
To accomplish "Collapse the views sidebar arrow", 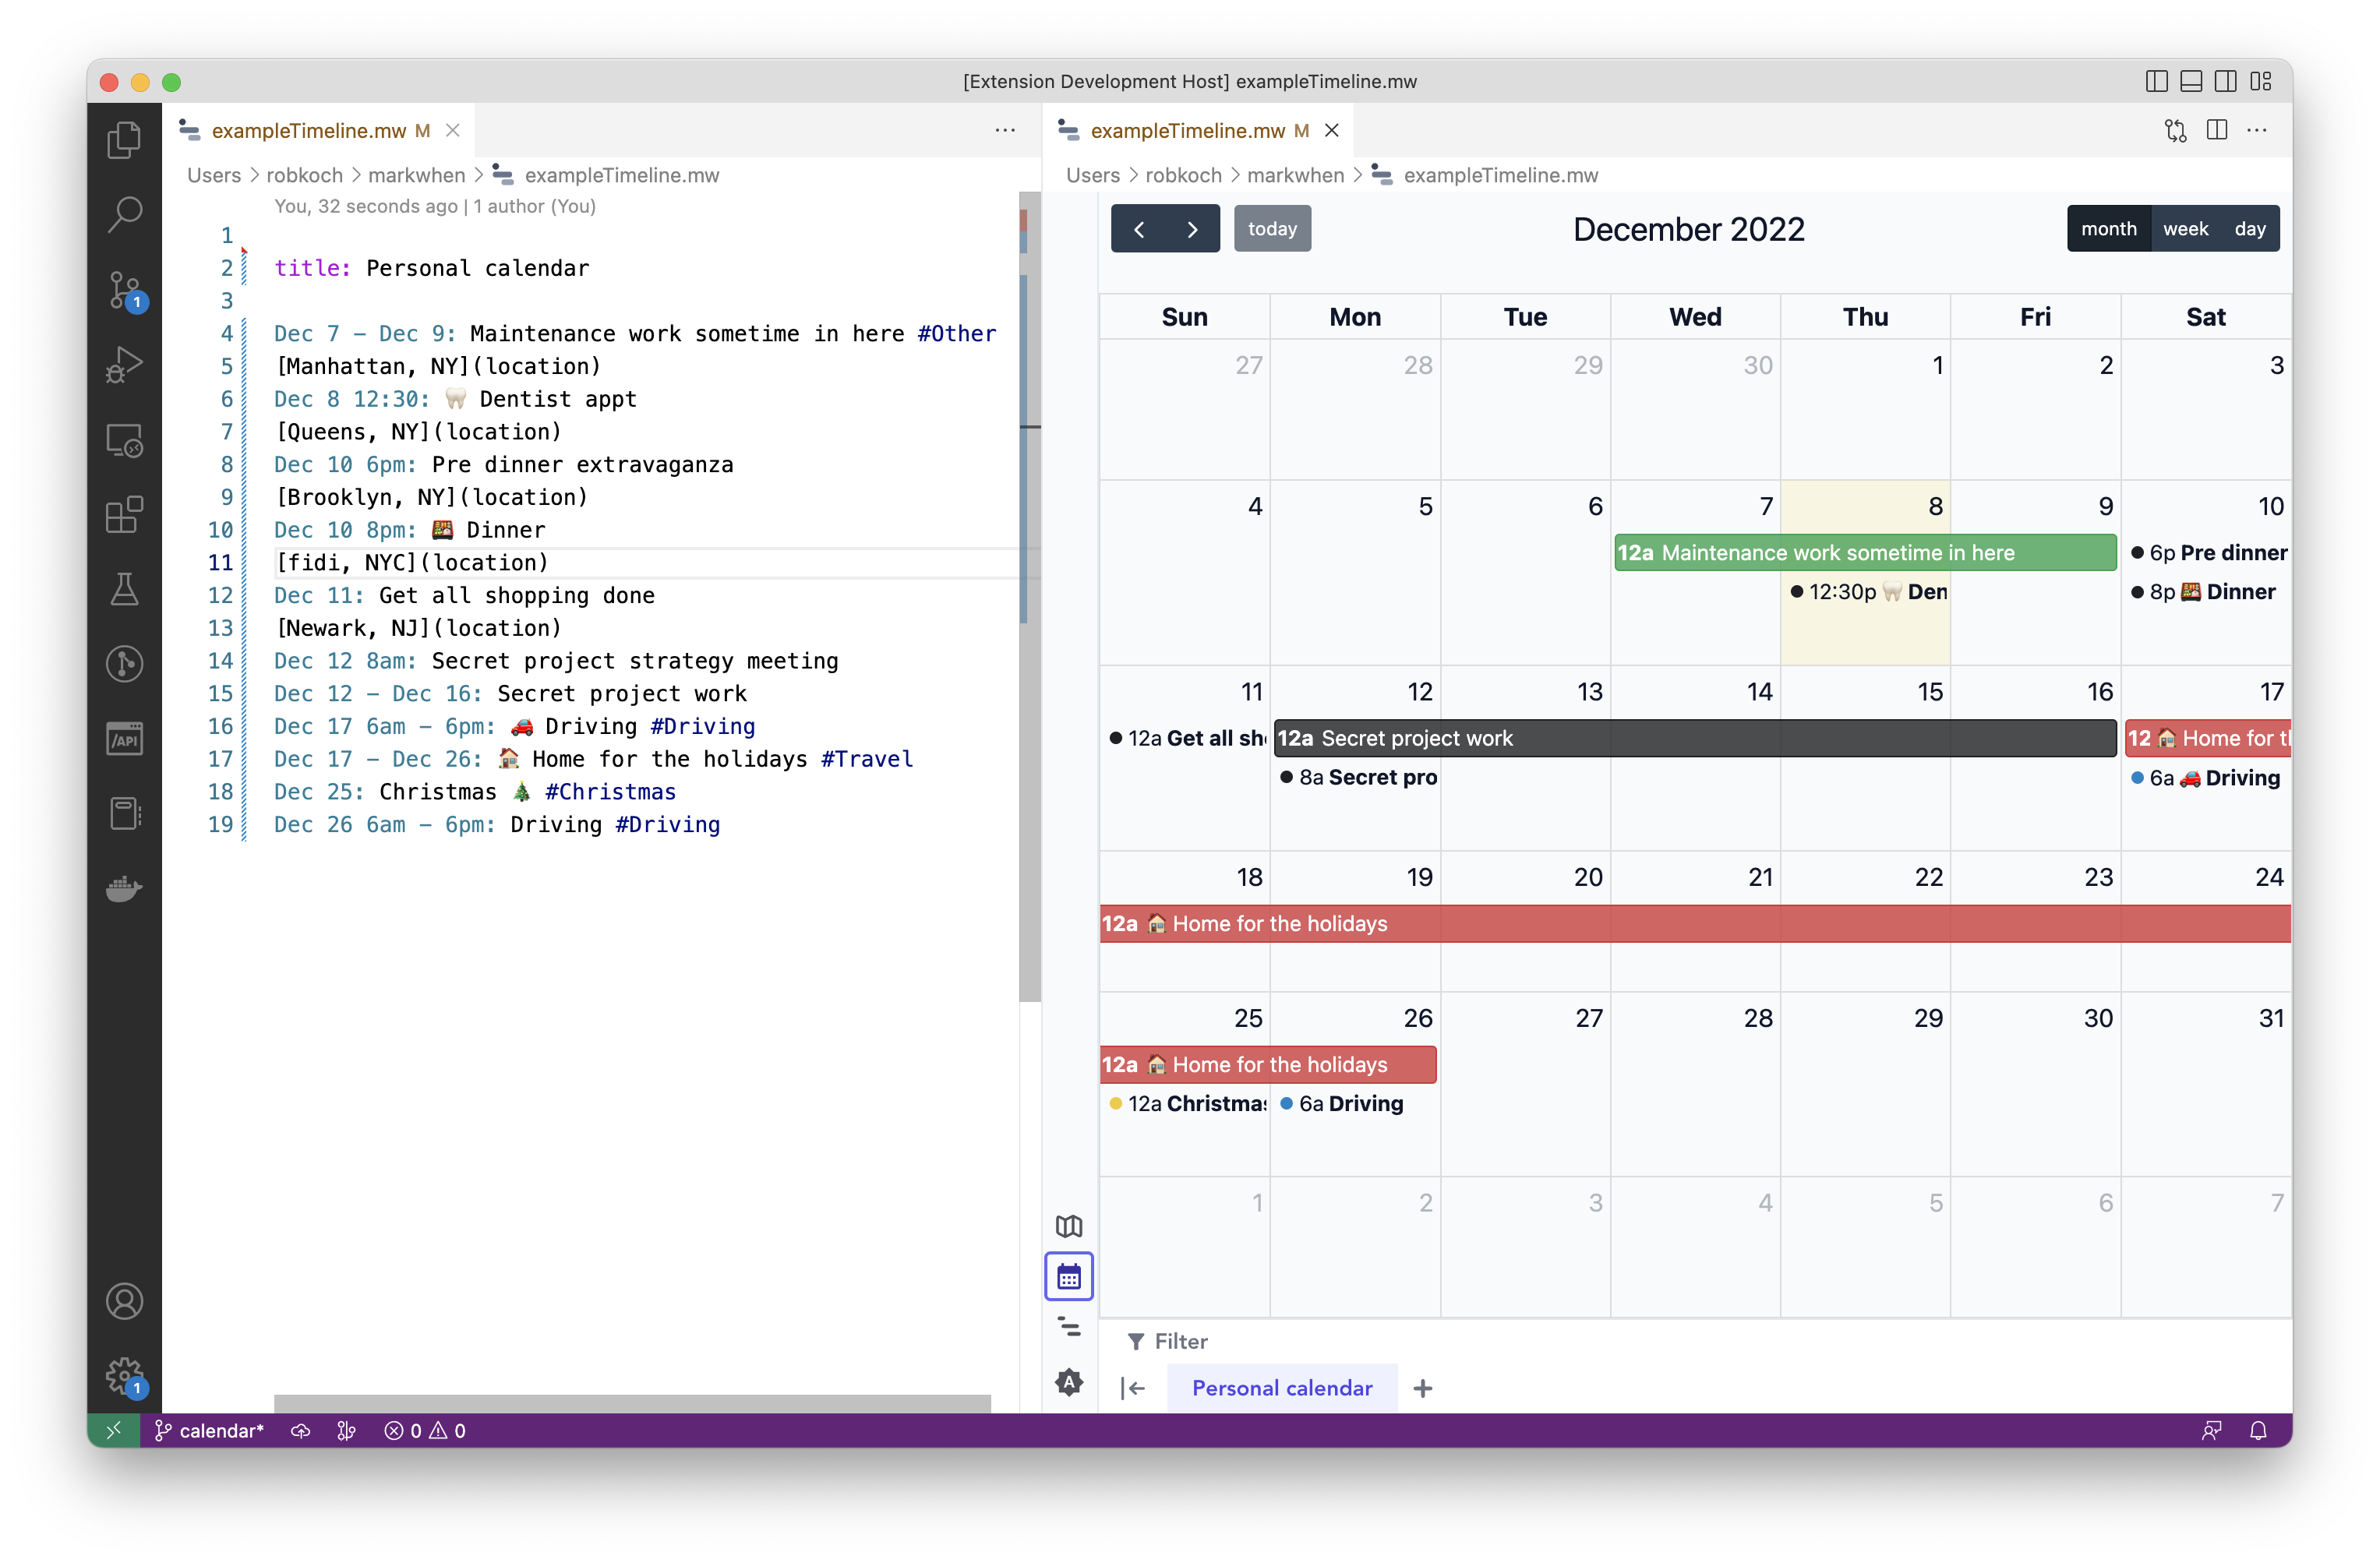I will pyautogui.click(x=1133, y=1388).
